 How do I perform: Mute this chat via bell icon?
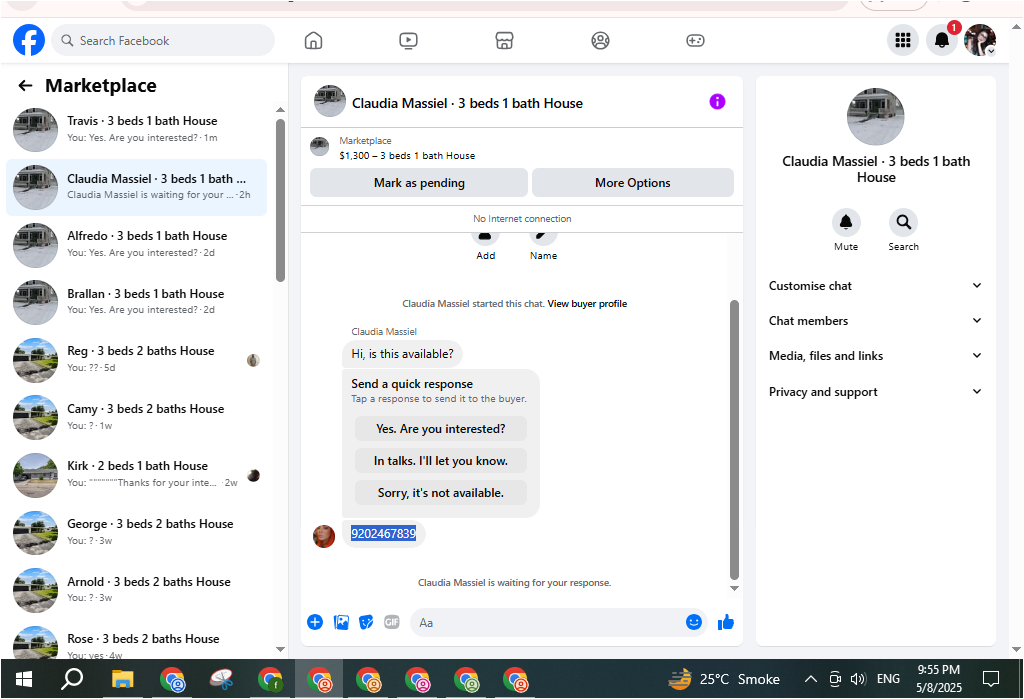click(846, 223)
